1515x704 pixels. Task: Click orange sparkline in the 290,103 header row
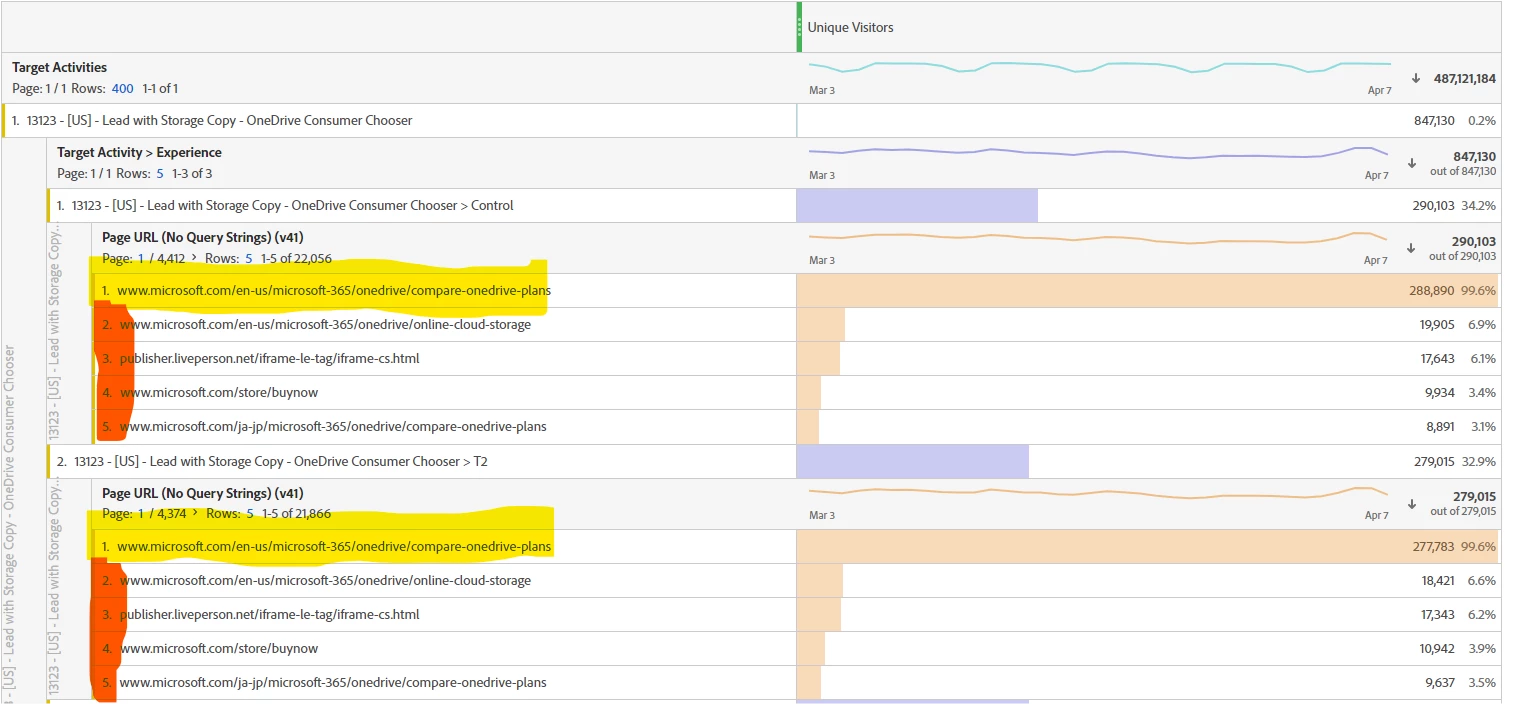pos(1098,239)
